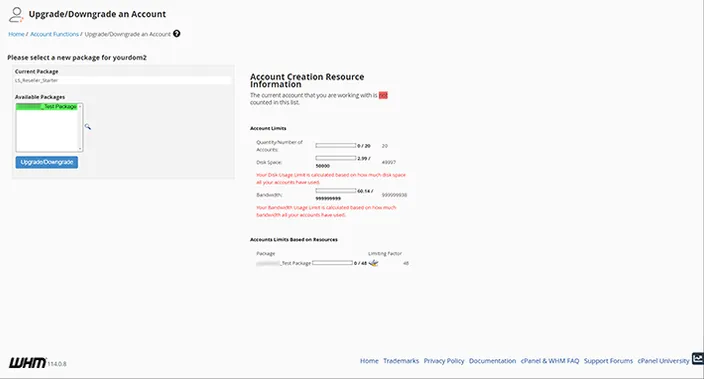Open Account Functions breadcrumb link
The width and height of the screenshot is (704, 379).
(54, 34)
